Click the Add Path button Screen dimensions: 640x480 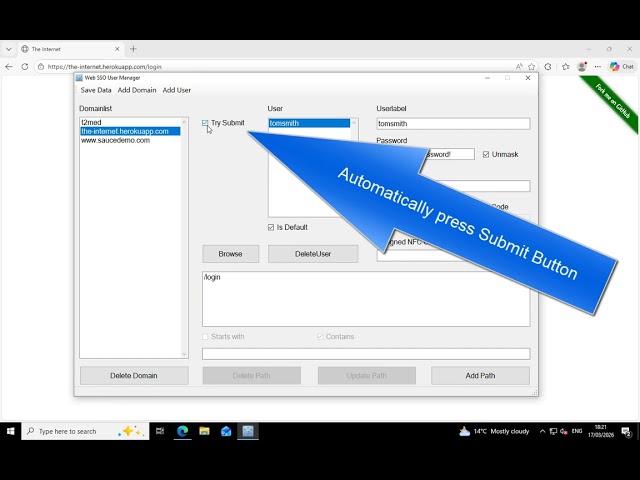(x=480, y=376)
